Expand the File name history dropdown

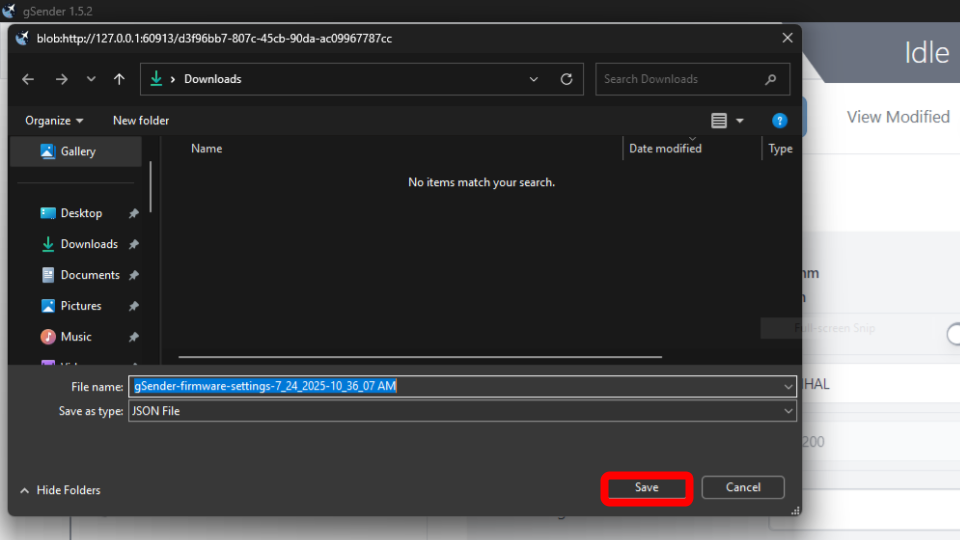pos(789,386)
